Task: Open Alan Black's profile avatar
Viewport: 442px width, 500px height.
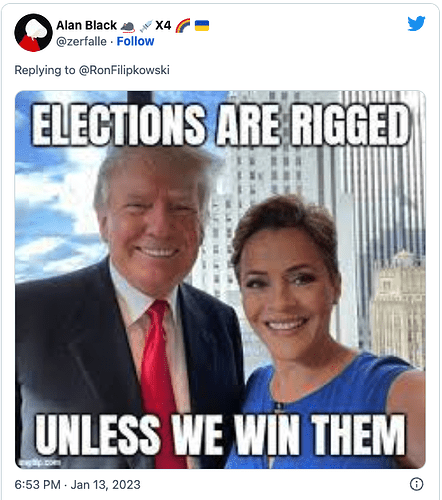Action: [33, 33]
